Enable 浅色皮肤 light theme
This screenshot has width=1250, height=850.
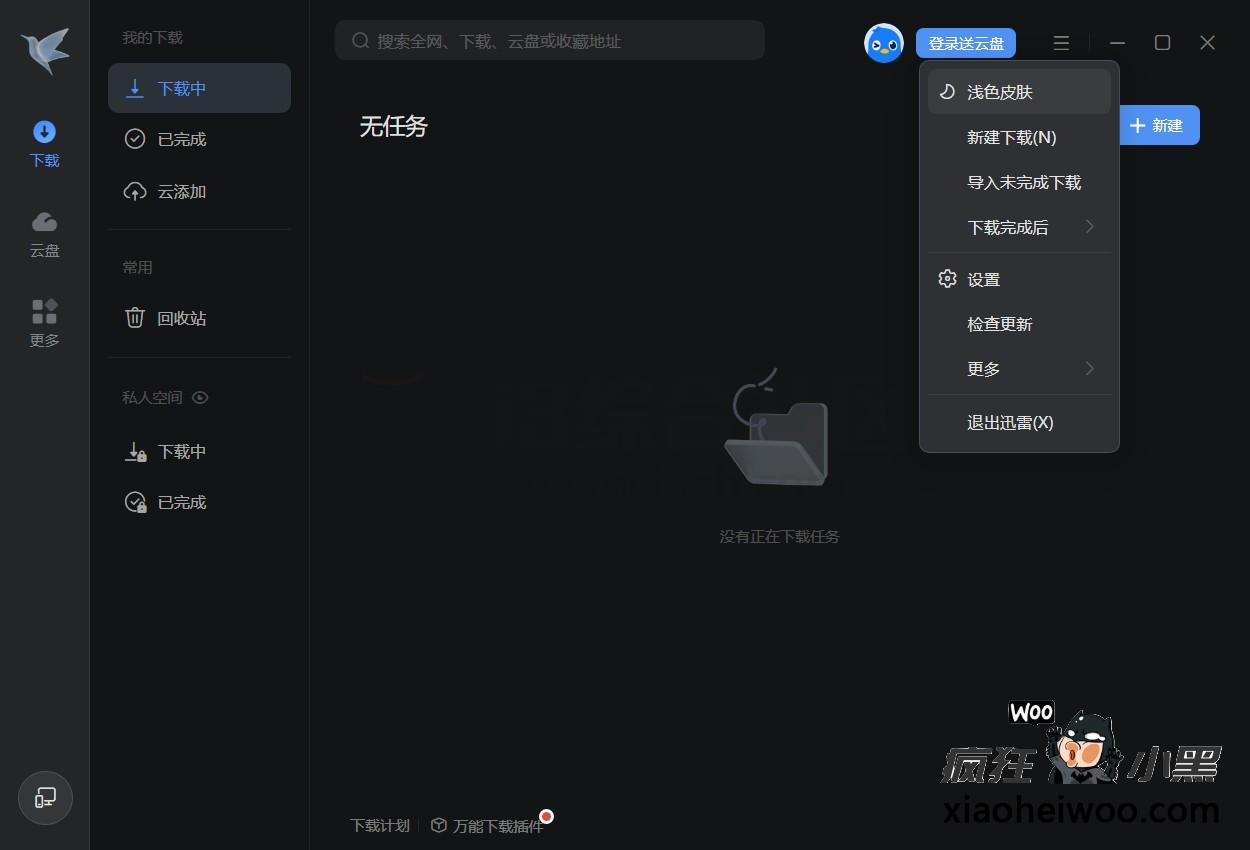click(1000, 91)
